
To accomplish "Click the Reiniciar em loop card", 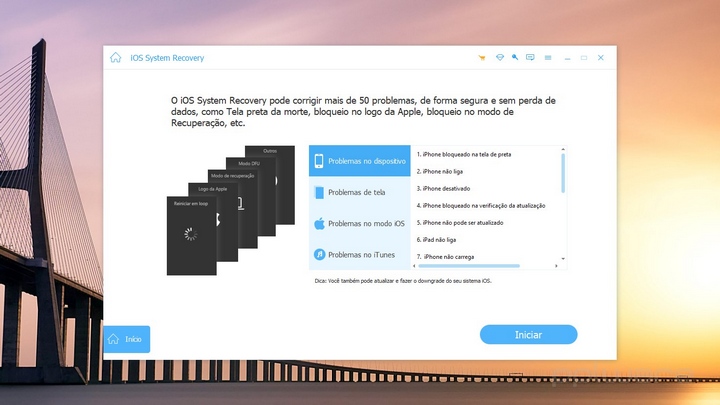I will pos(191,236).
